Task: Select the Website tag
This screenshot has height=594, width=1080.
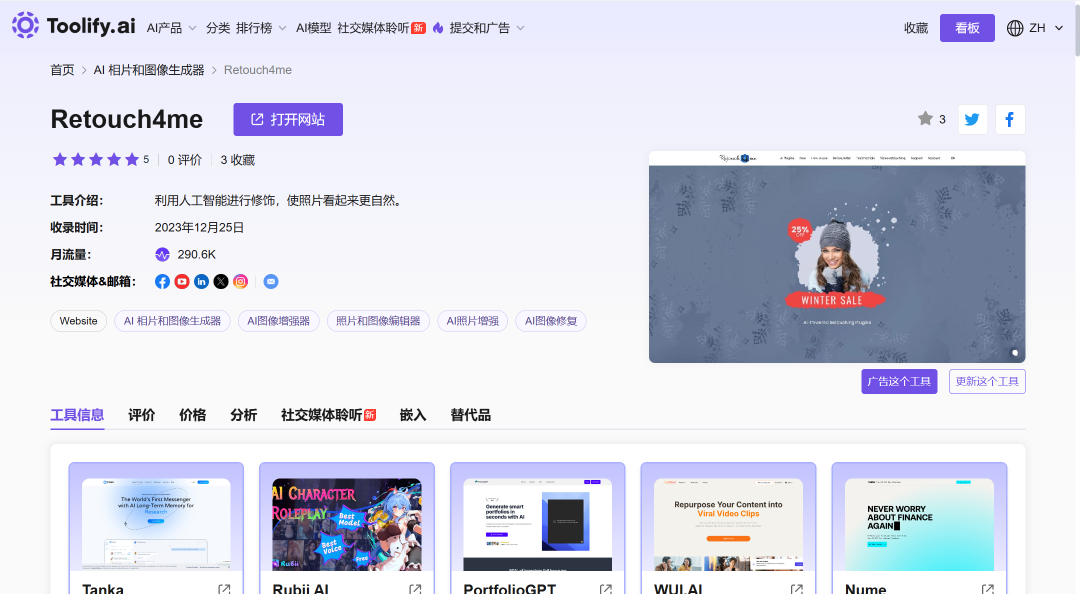Action: [x=79, y=321]
